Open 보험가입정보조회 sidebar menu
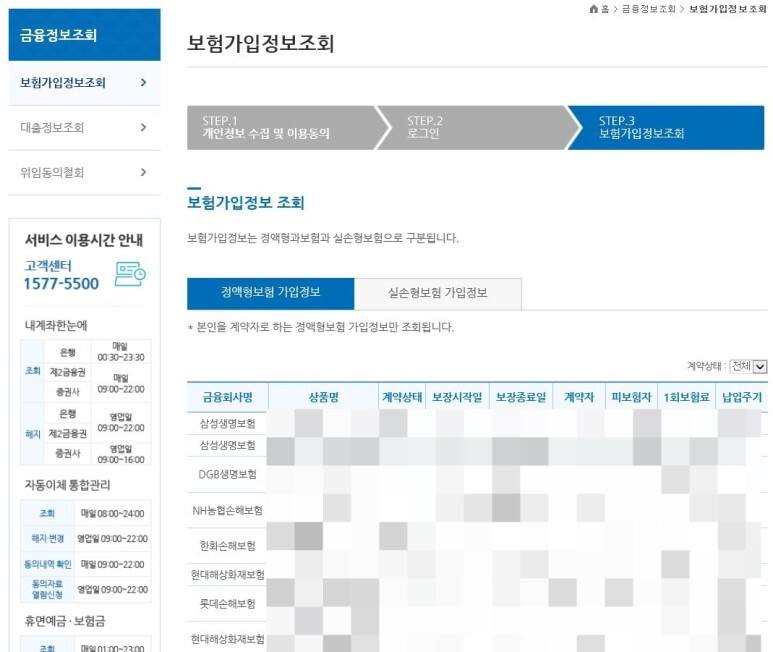 tap(84, 83)
